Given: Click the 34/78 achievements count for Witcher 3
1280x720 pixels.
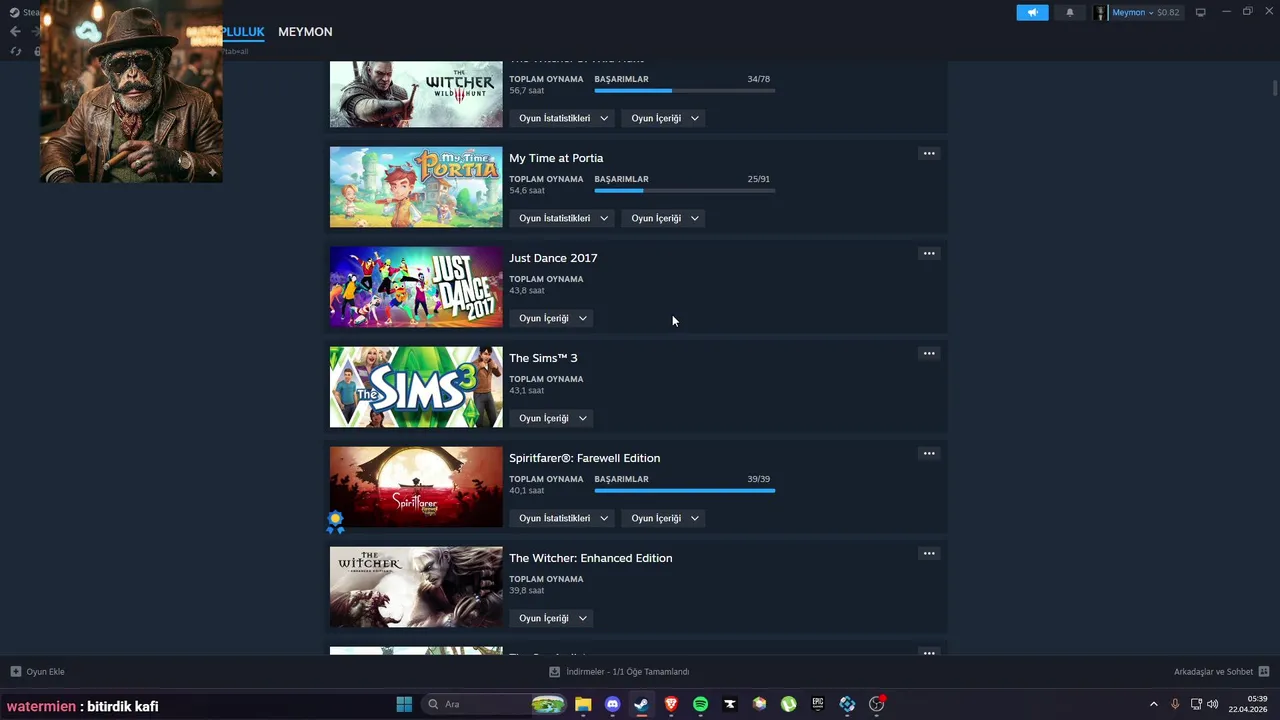Looking at the screenshot, I should tap(758, 79).
